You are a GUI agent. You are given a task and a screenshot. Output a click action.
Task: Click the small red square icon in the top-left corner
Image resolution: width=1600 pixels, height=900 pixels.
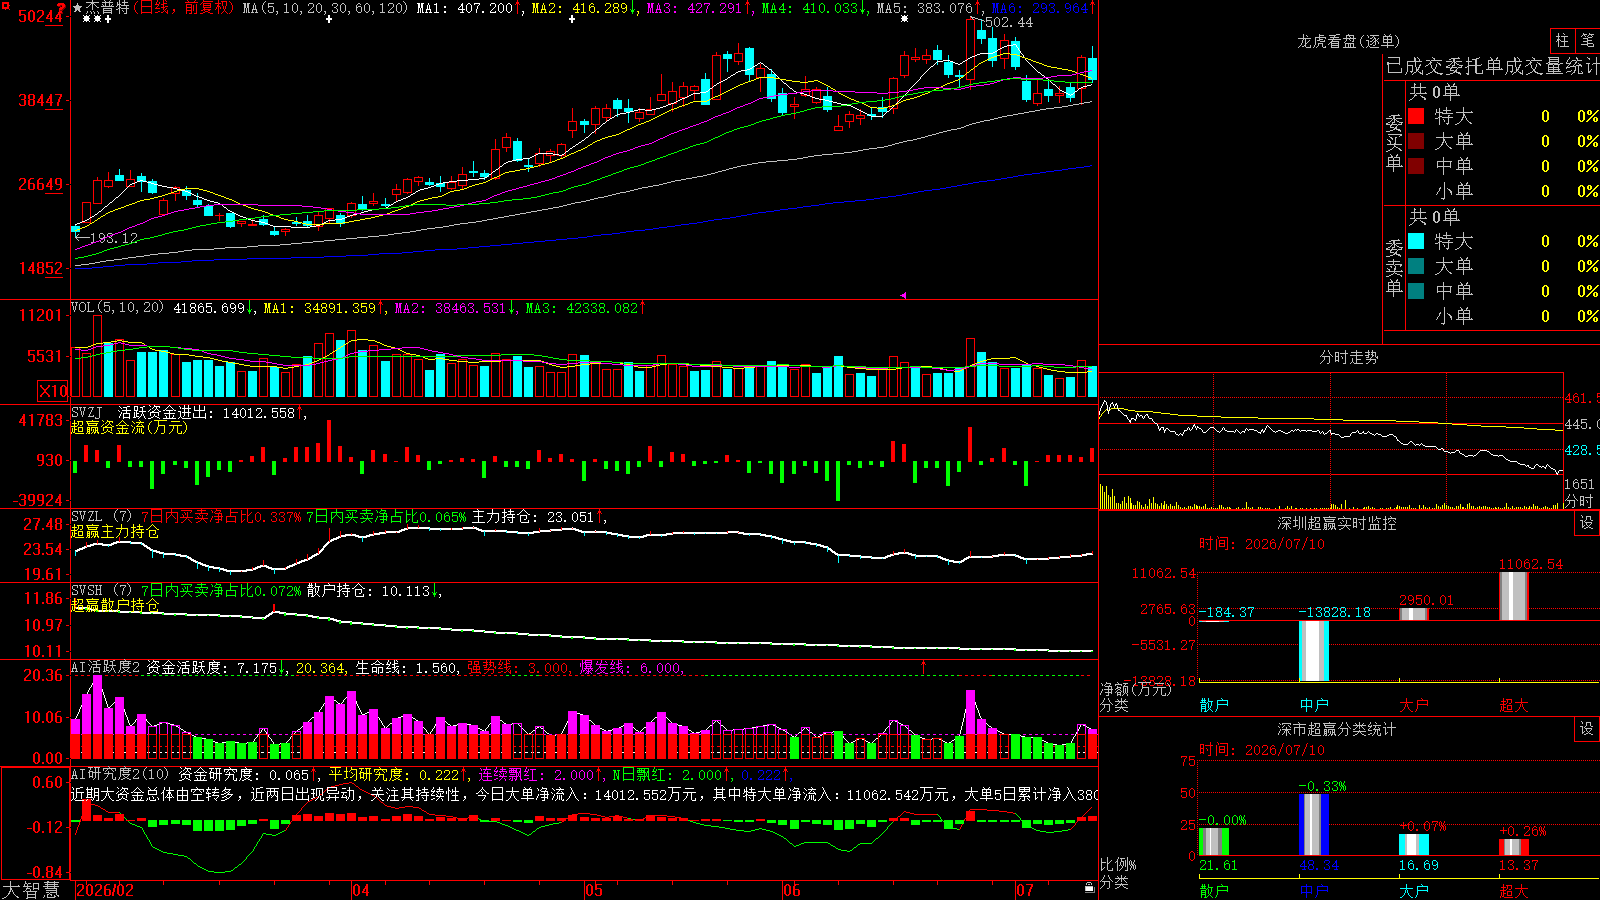tap(6, 6)
